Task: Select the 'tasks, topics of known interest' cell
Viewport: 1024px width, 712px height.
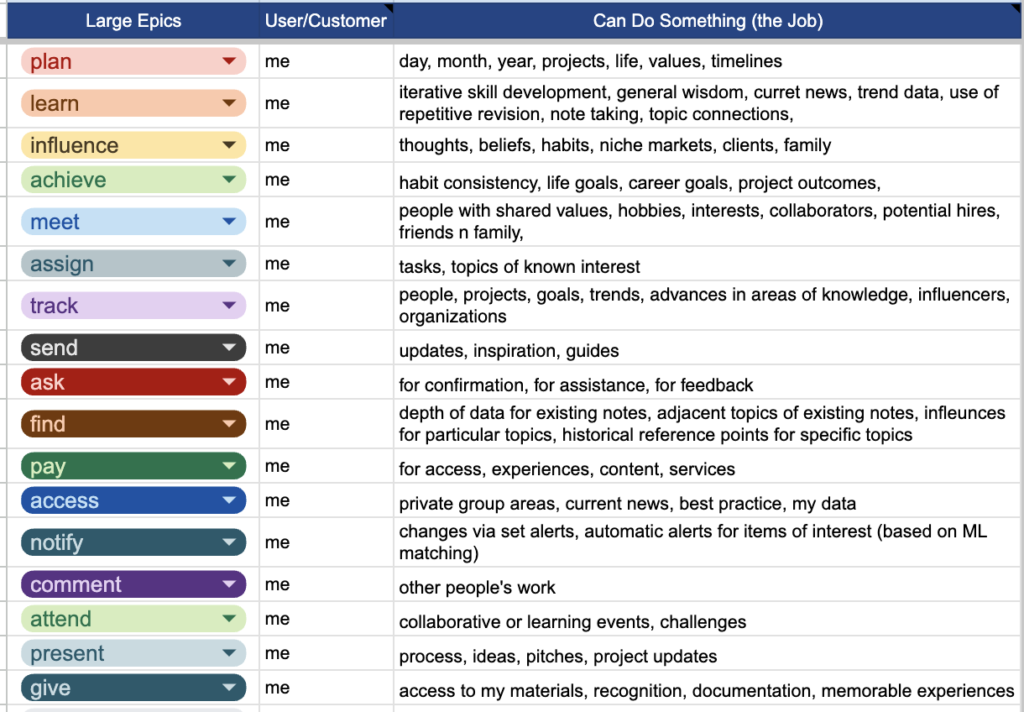Action: (708, 266)
